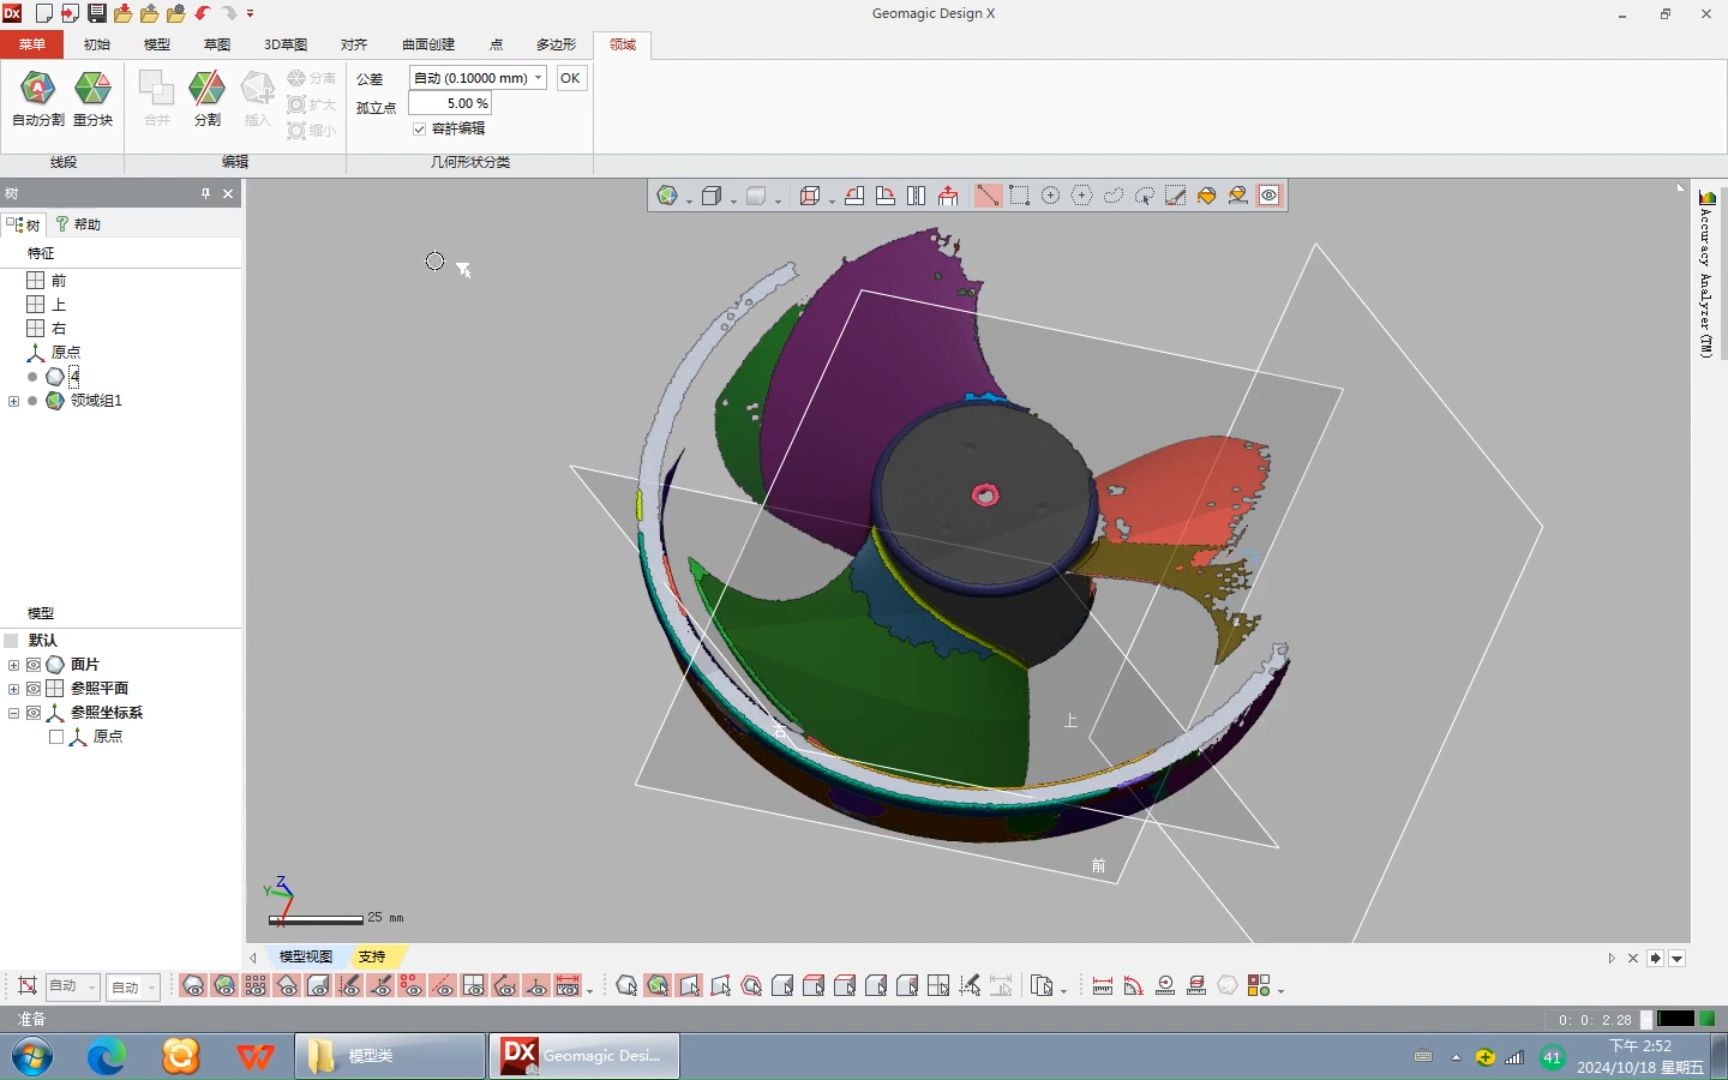Open the 公差 tolerance dropdown
Screen dimensions: 1728x1080
tap(538, 77)
